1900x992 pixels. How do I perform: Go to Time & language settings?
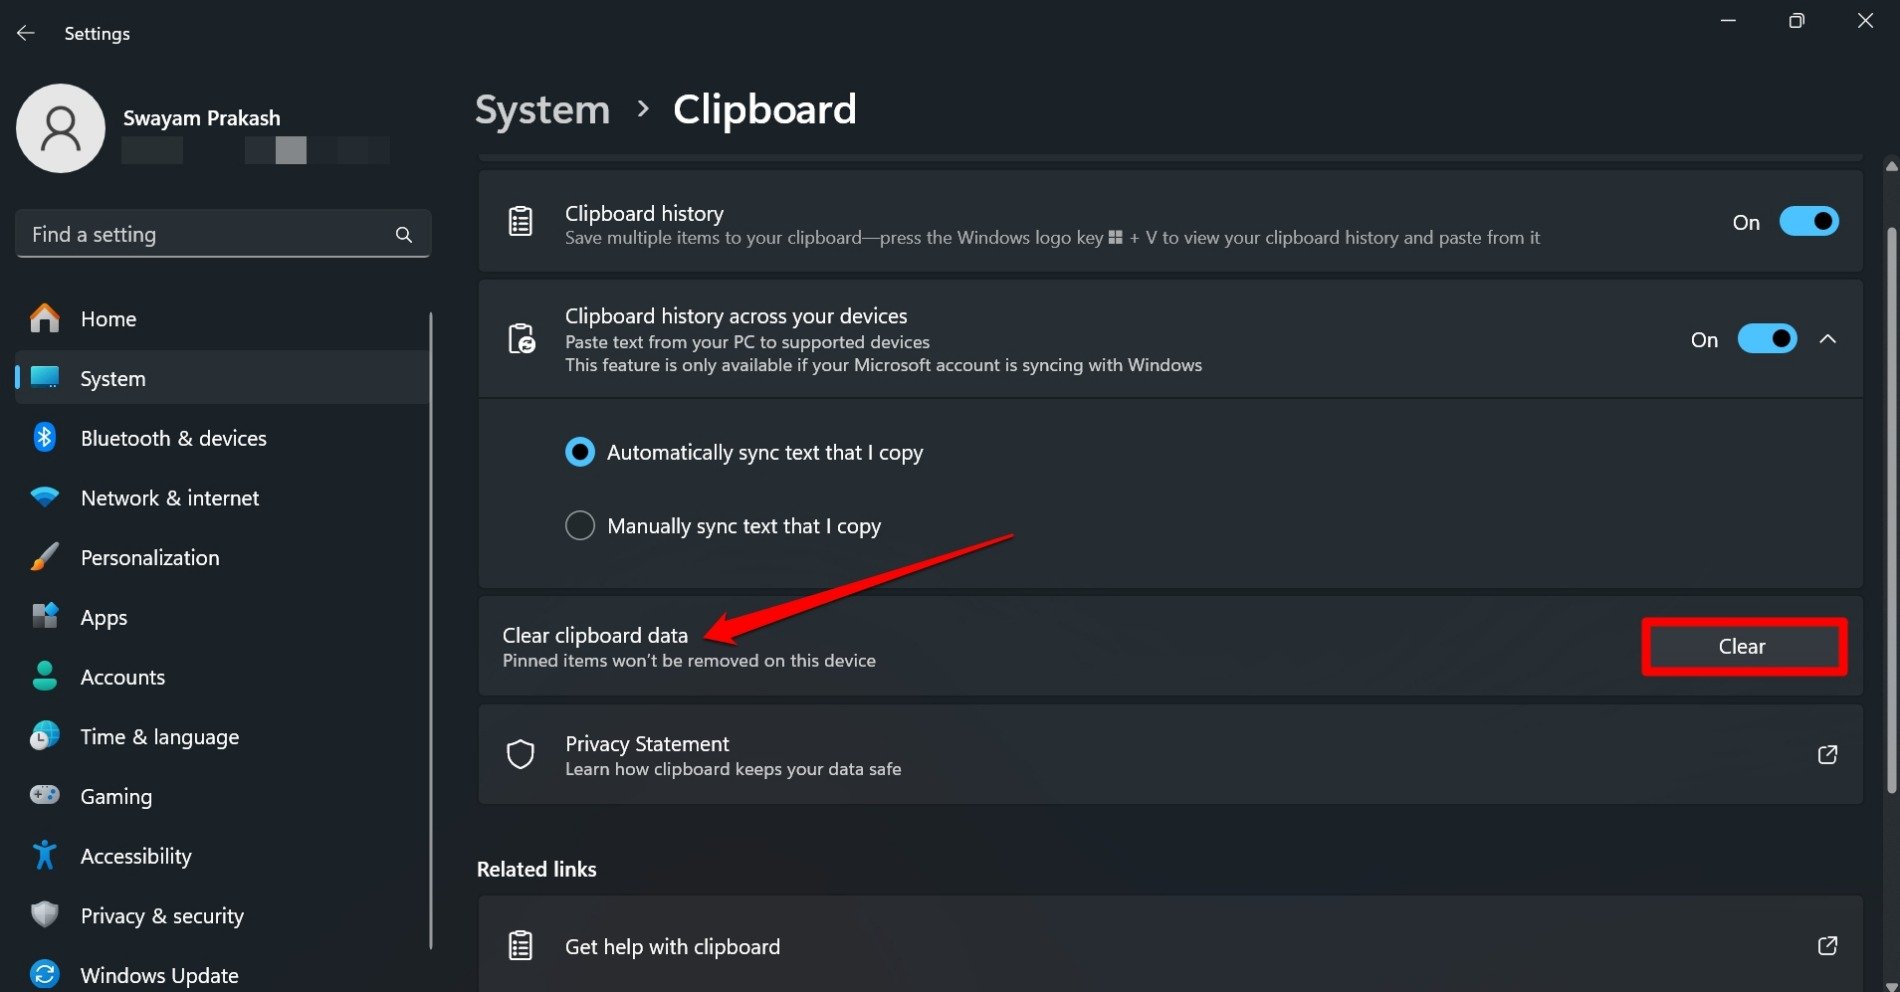tap(159, 737)
